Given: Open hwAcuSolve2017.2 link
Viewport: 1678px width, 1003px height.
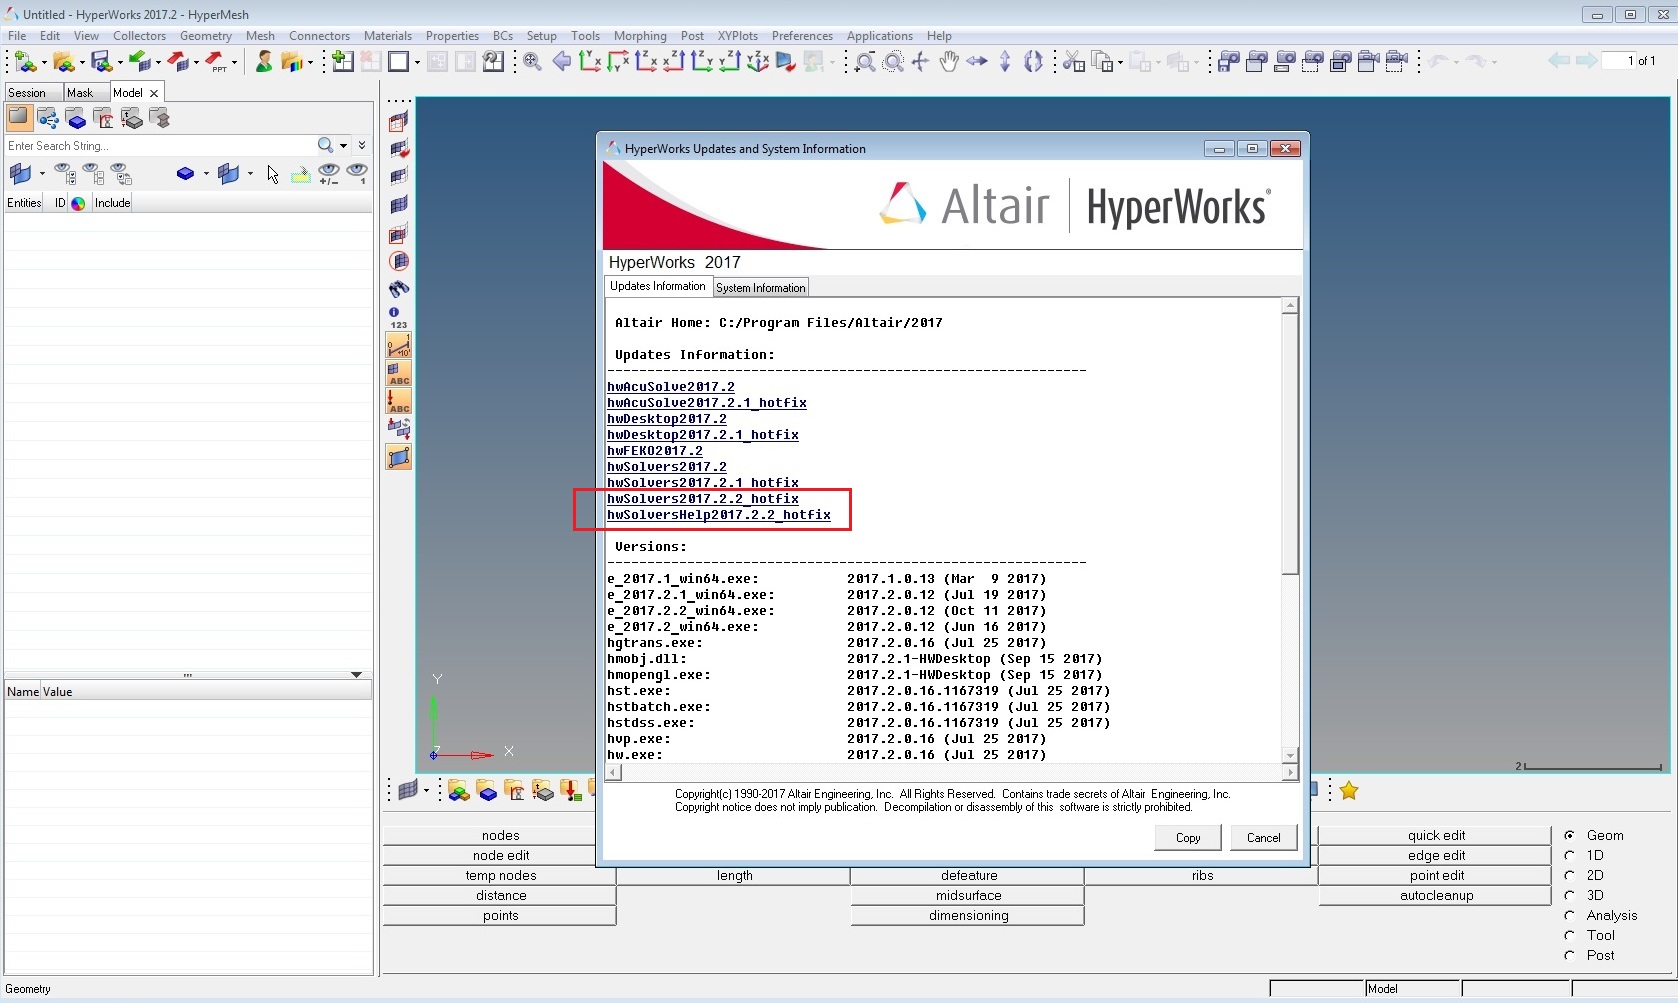Looking at the screenshot, I should 671,387.
